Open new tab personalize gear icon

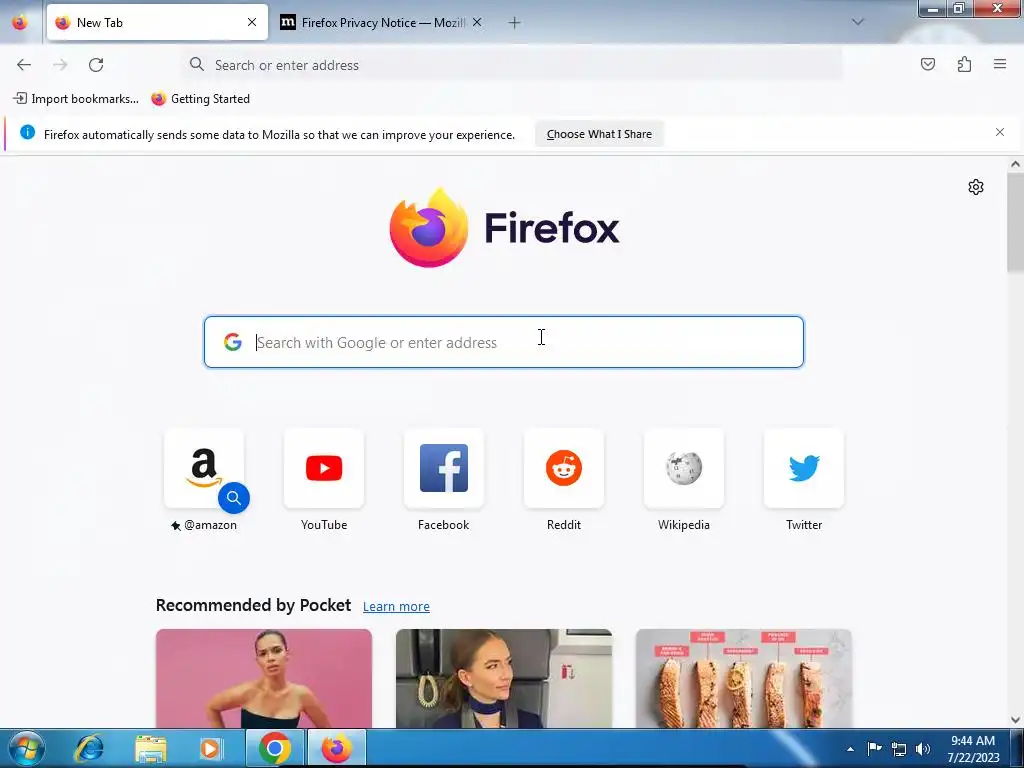pyautogui.click(x=976, y=187)
